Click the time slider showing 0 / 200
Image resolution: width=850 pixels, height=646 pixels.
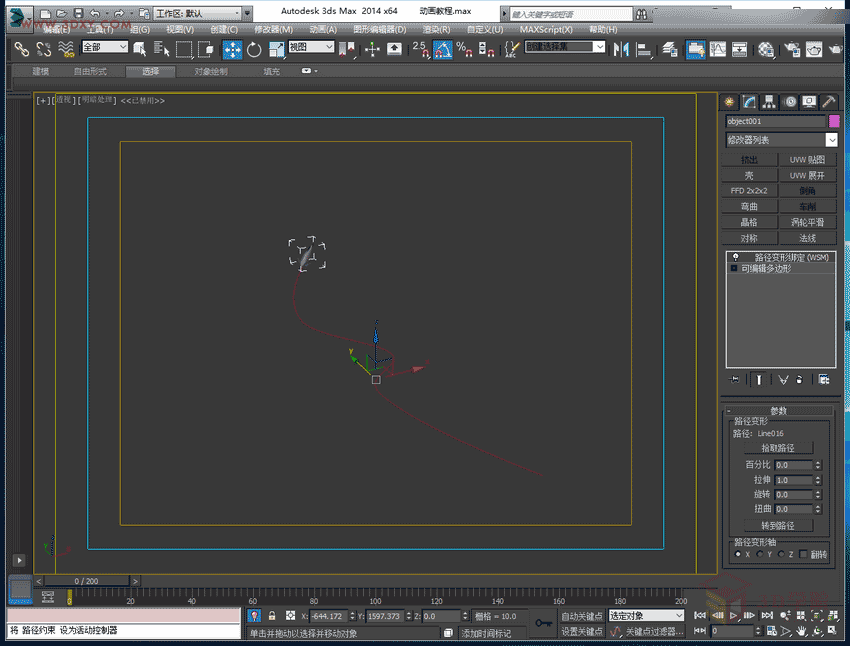coord(87,581)
